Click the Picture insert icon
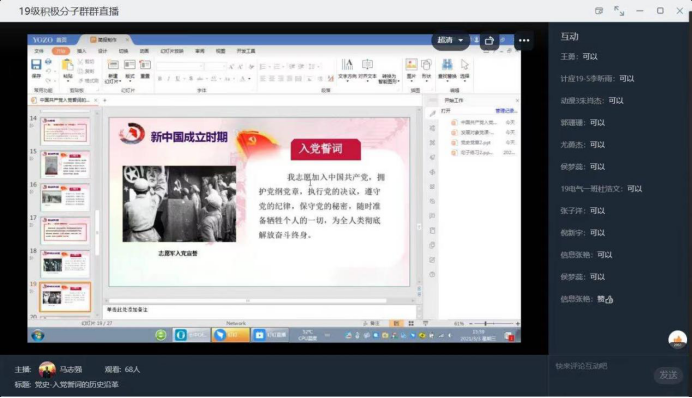The height and width of the screenshot is (398, 692). click(x=411, y=64)
